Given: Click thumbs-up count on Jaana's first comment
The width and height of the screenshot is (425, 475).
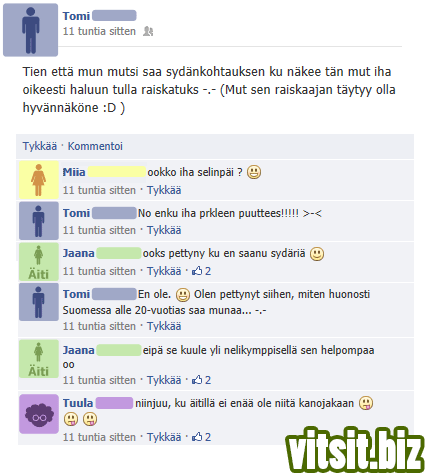Looking at the screenshot, I should 201,271.
